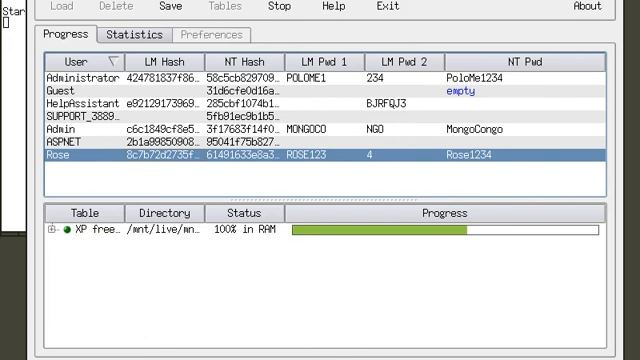Click Admin's LM hash c6c1849cf8e5
This screenshot has width=640, height=360.
[x=163, y=129]
